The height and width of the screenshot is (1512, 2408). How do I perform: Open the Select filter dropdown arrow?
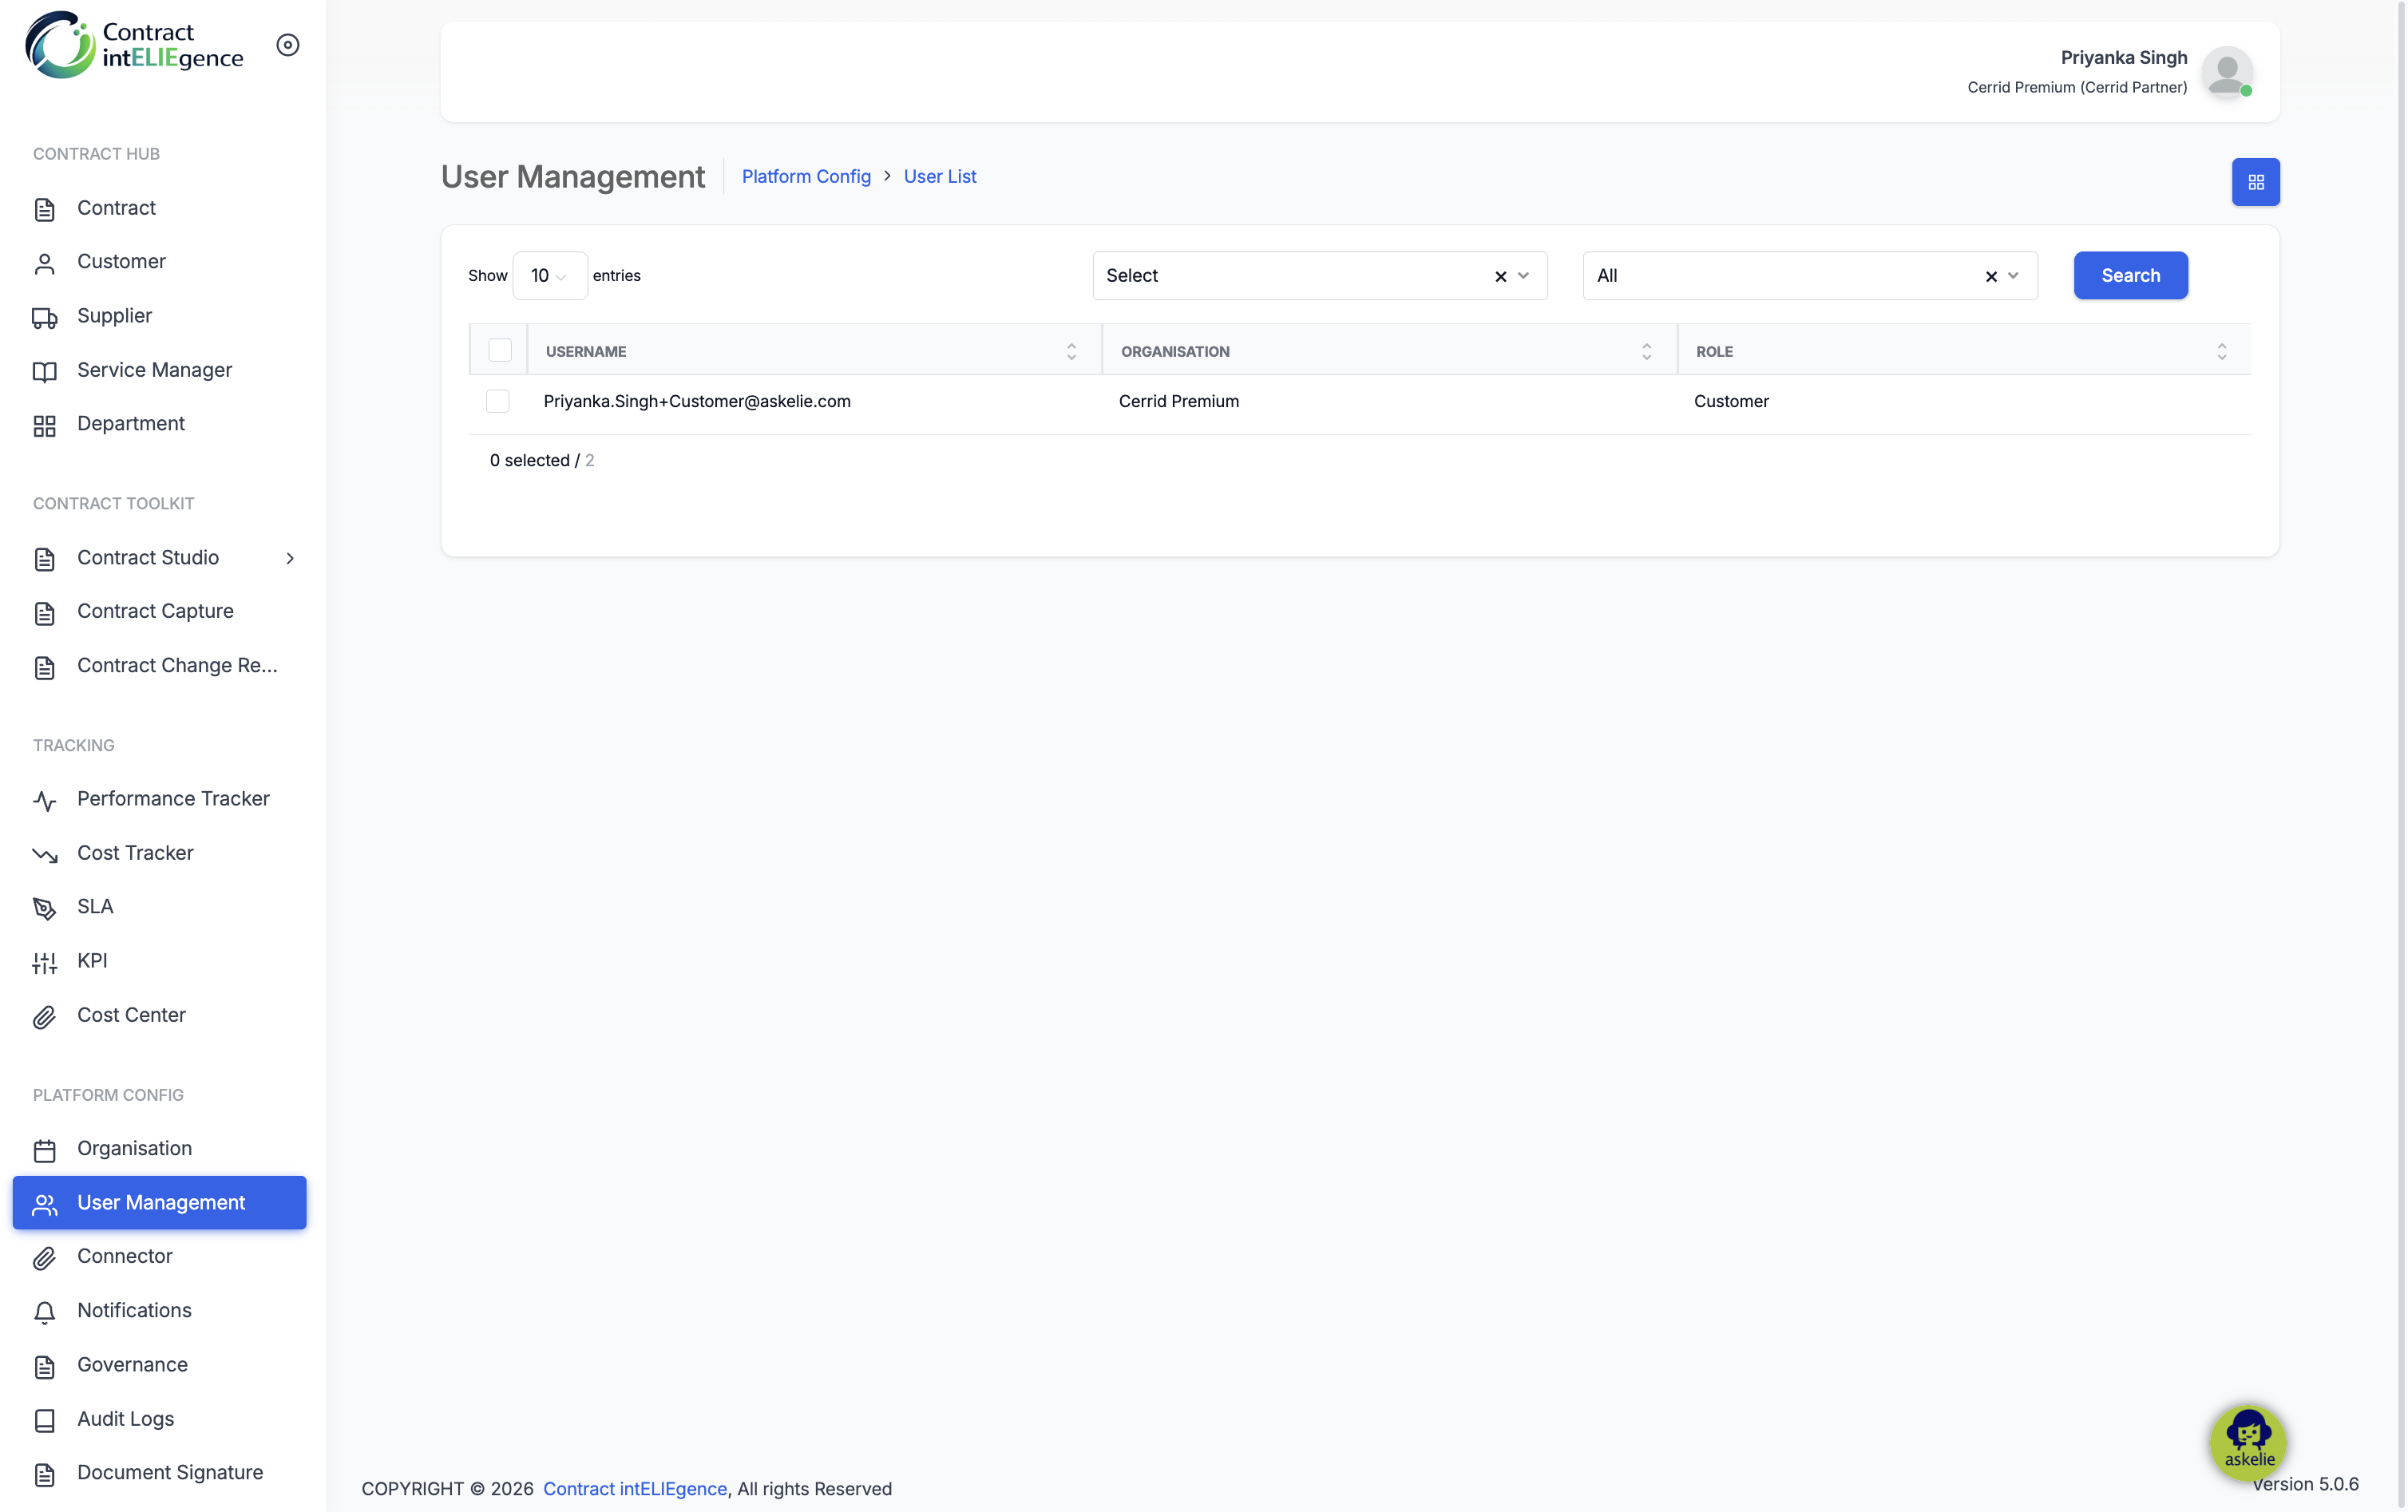[x=1523, y=275]
